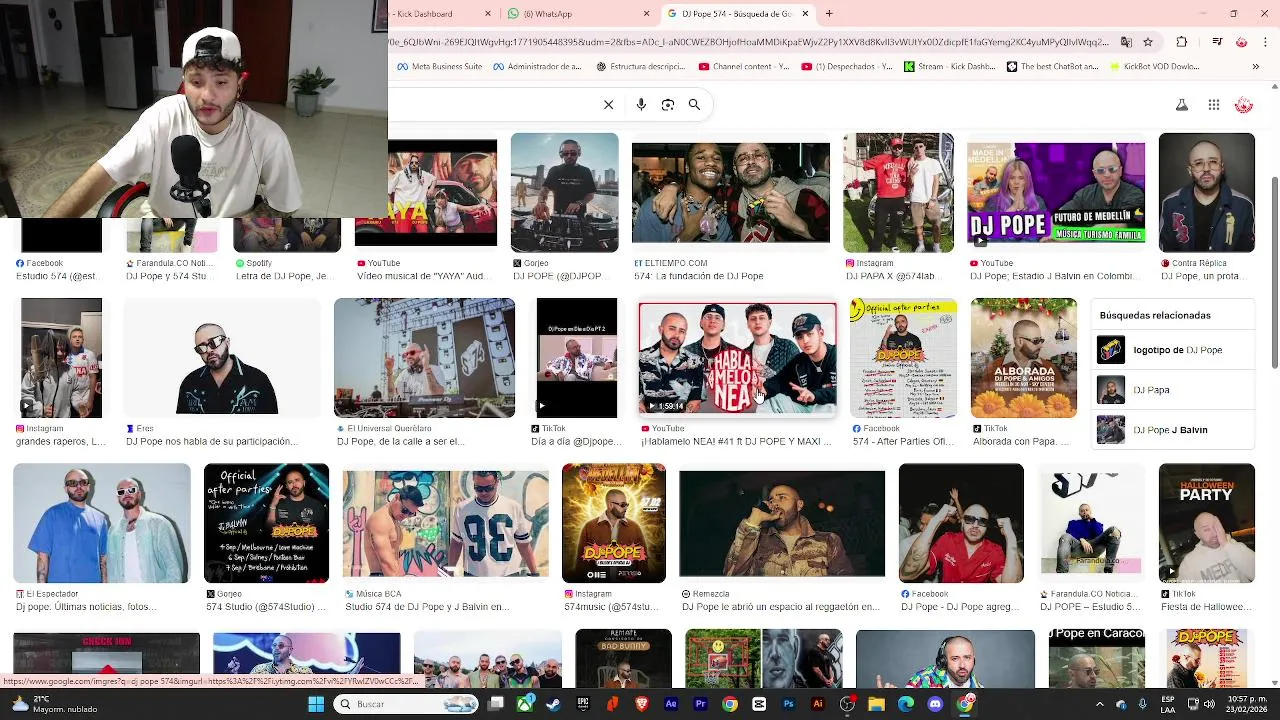This screenshot has width=1280, height=720.
Task: Open File Explorer from the taskbar
Action: point(877,704)
